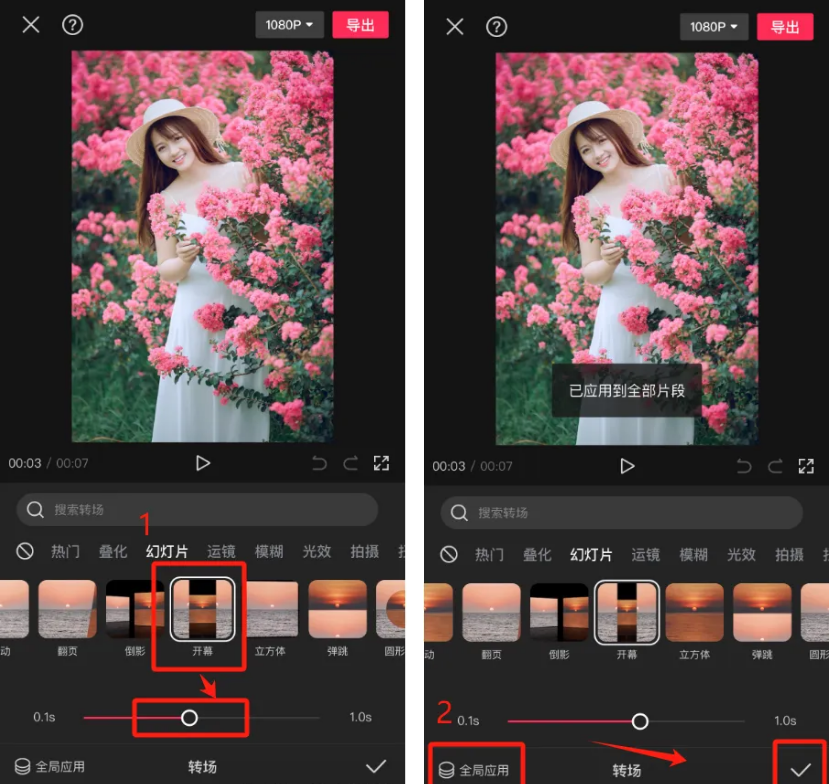
Task: Switch to 叠化 tab on left screen
Action: (x=113, y=551)
